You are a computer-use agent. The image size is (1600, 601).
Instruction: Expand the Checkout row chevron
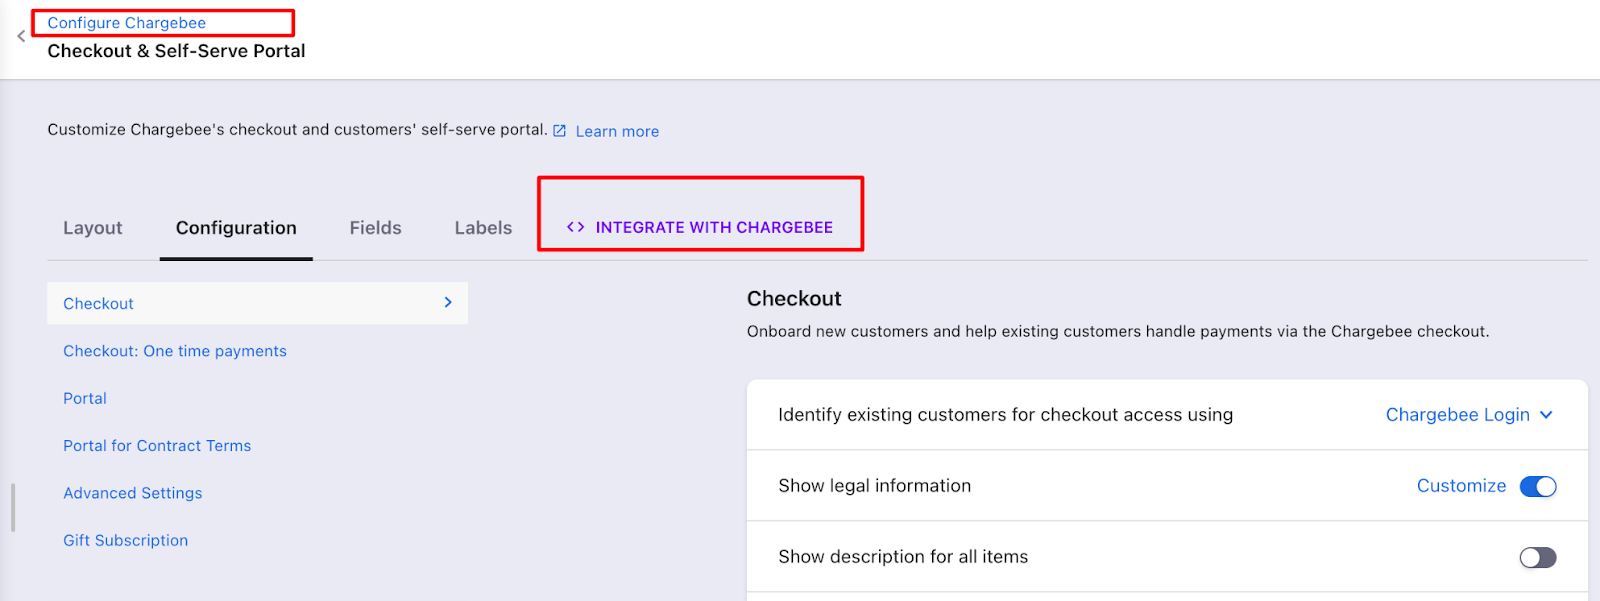pyautogui.click(x=448, y=302)
